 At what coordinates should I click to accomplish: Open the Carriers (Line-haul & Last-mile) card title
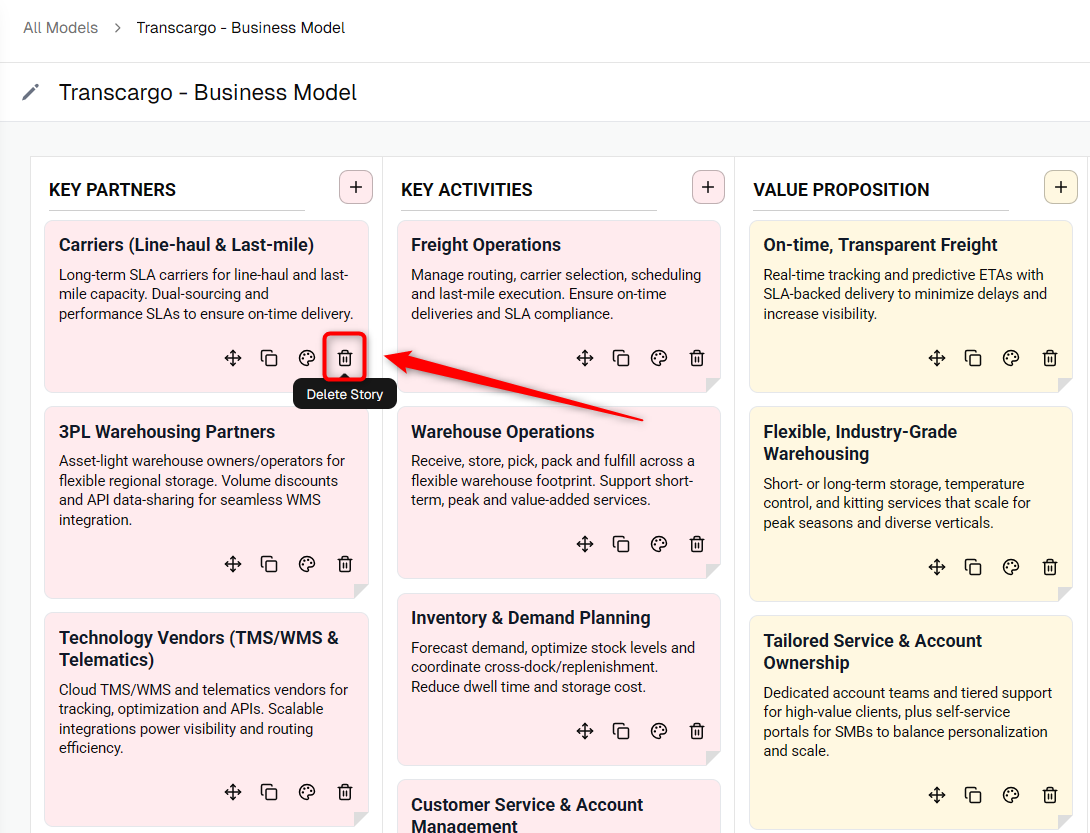(186, 245)
